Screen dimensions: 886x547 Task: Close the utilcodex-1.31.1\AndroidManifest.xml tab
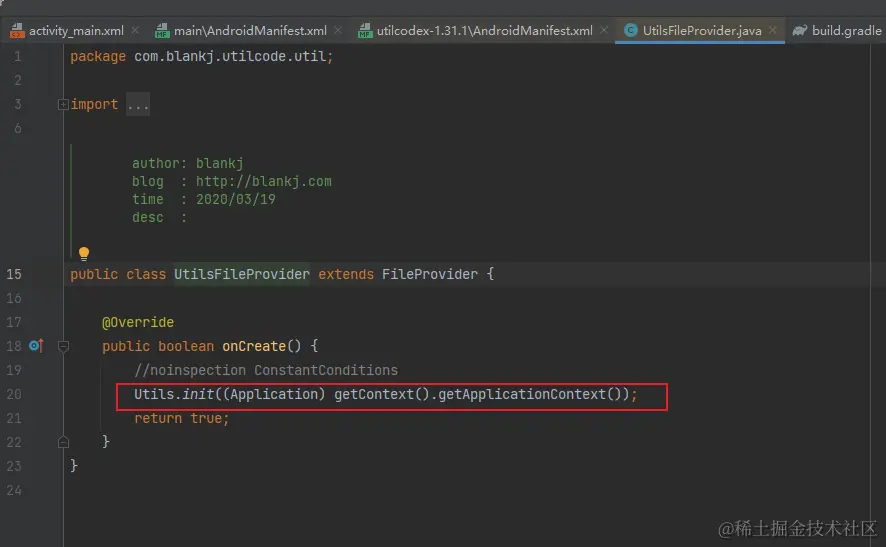coord(603,31)
